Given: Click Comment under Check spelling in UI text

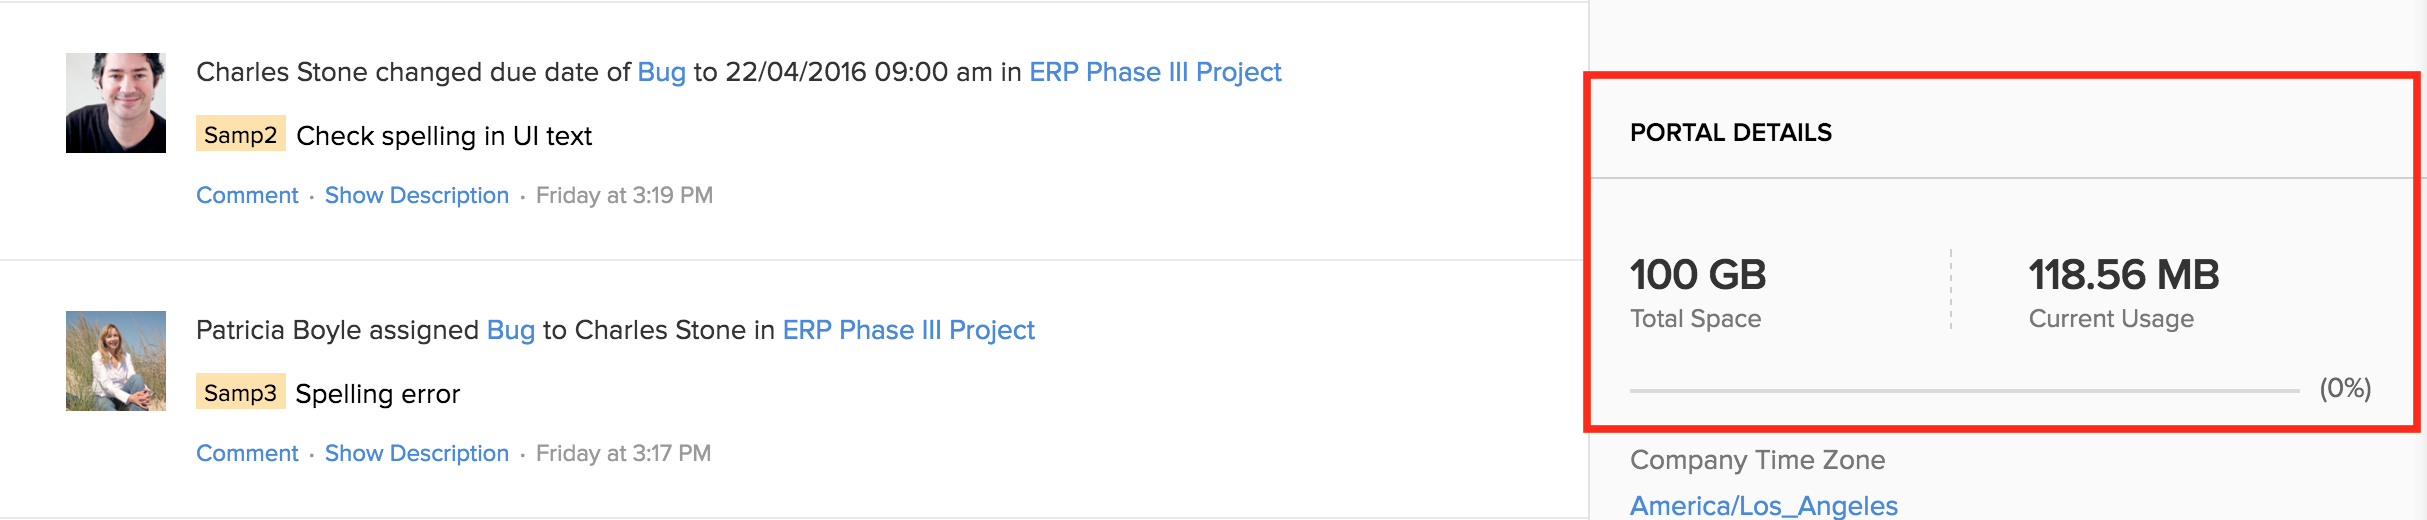Looking at the screenshot, I should (247, 195).
